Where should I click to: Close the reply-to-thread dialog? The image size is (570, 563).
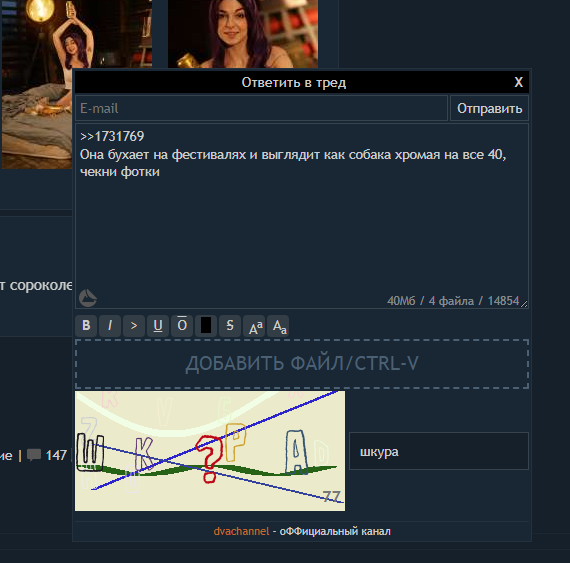tap(519, 82)
